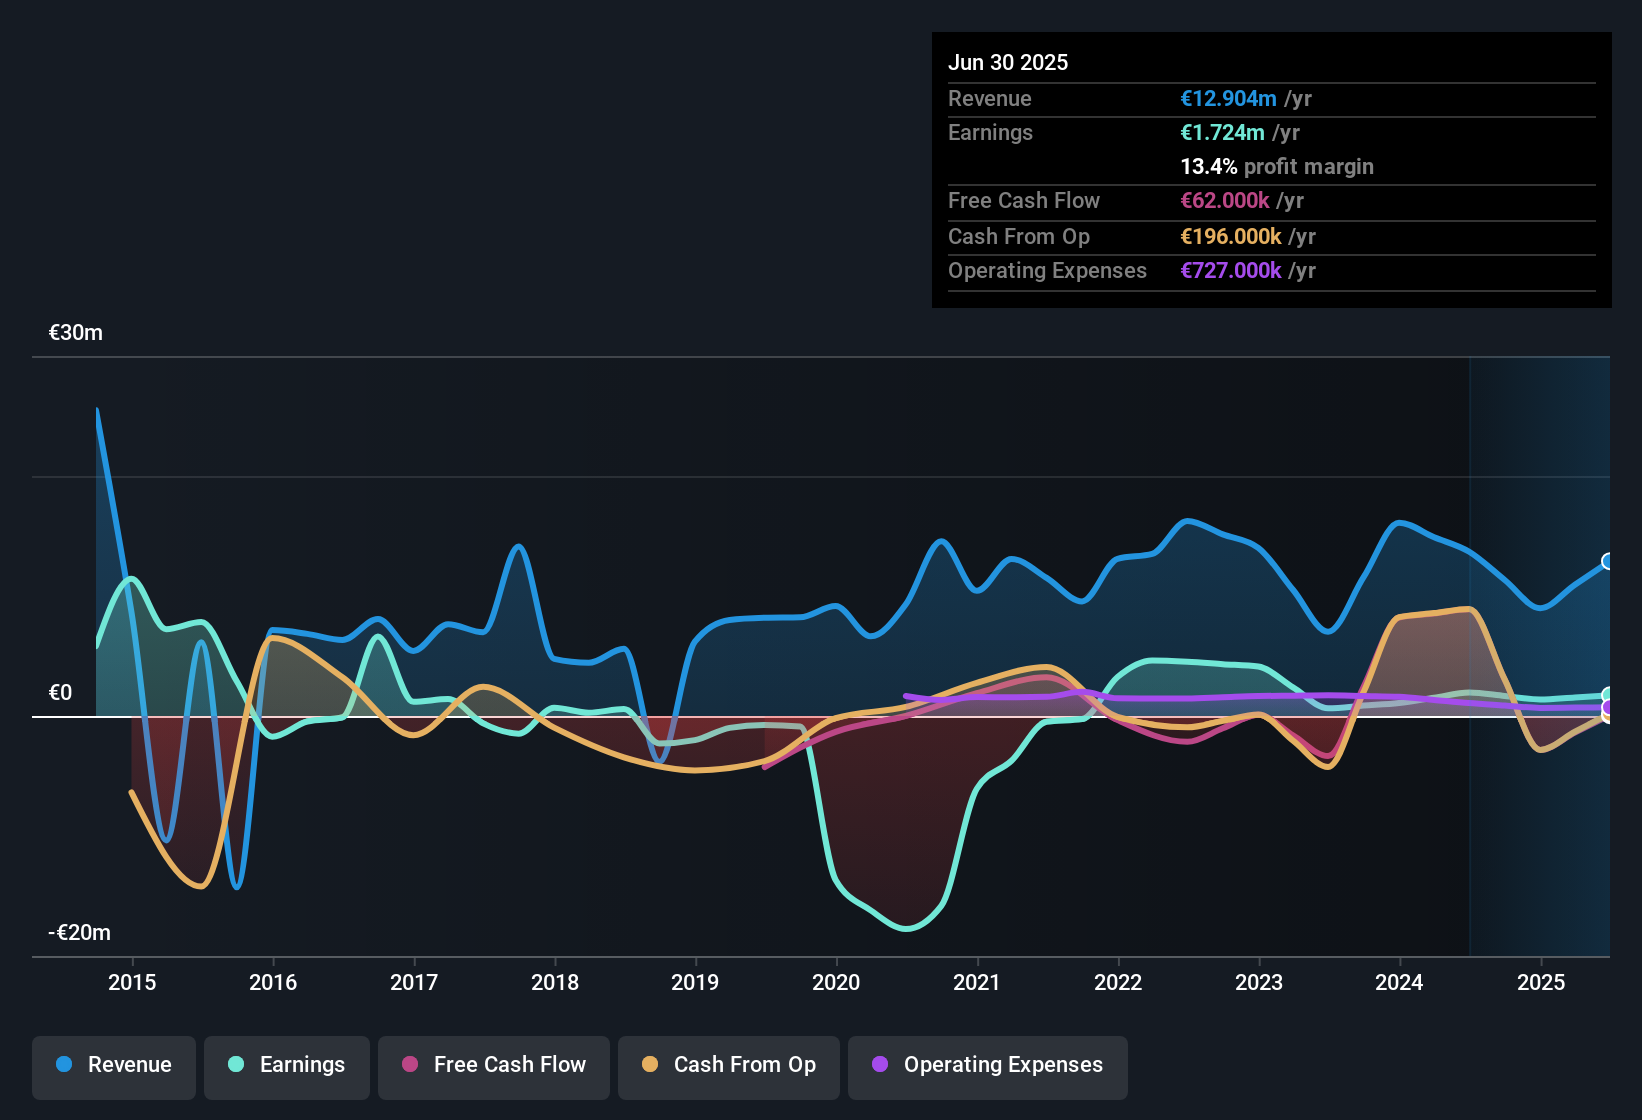Toggle the Free Cash Flow series visibility
The image size is (1642, 1120).
[x=493, y=1065]
